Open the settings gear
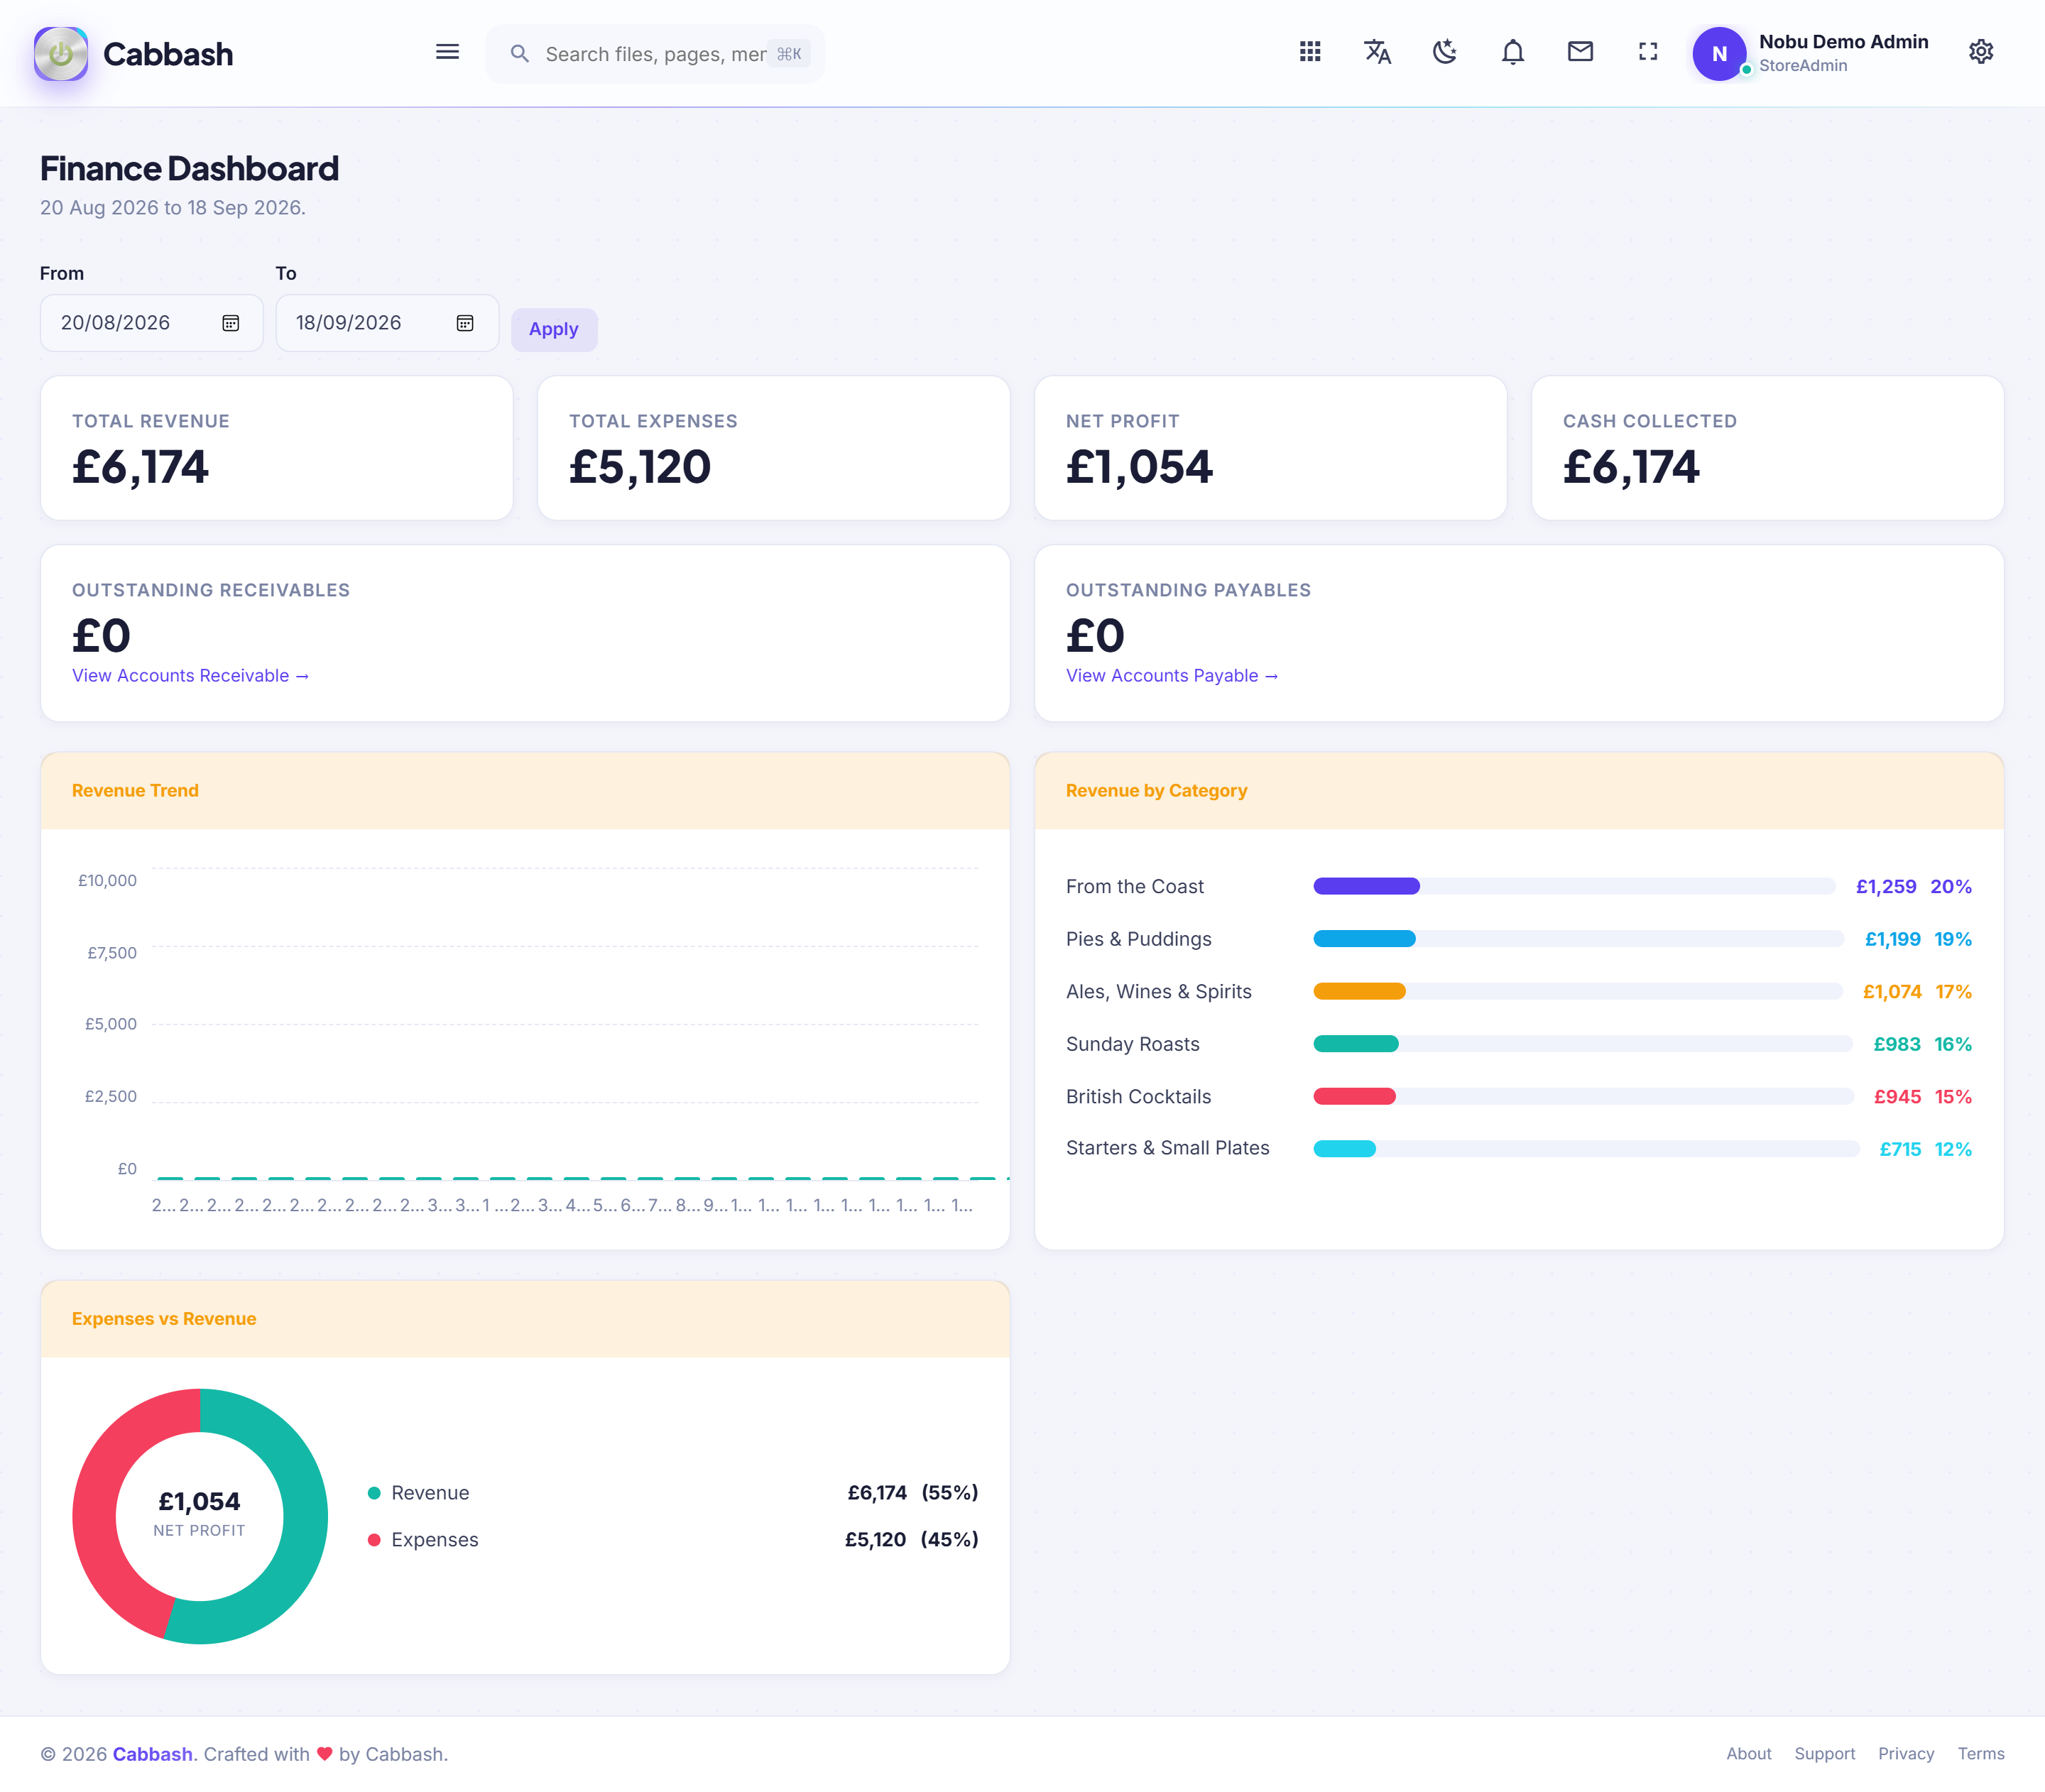 1981,52
